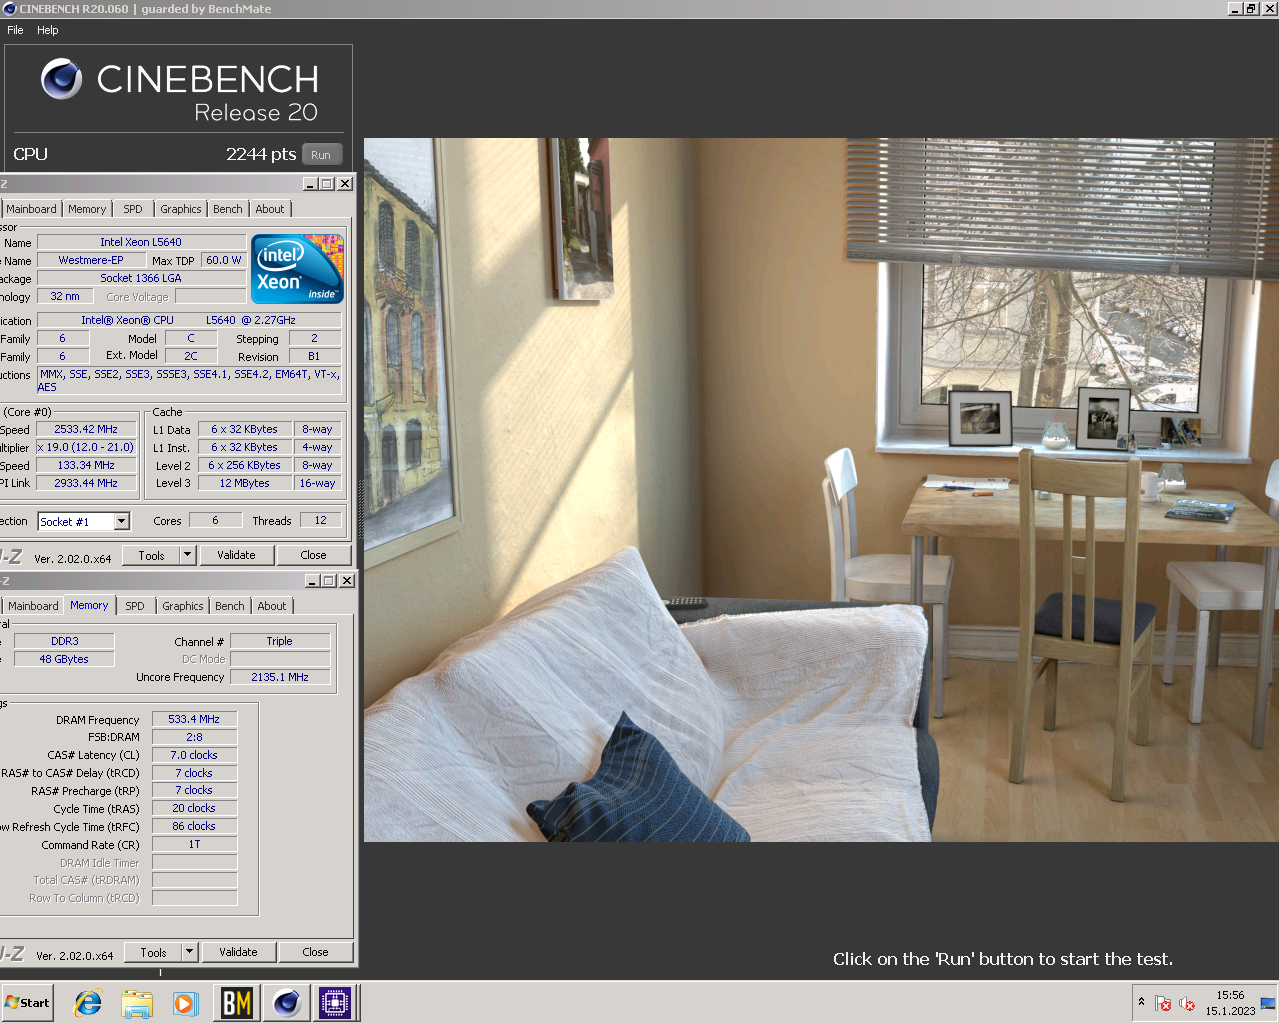
Task: Switch to CPU-Z taskbar button
Action: 335,1002
